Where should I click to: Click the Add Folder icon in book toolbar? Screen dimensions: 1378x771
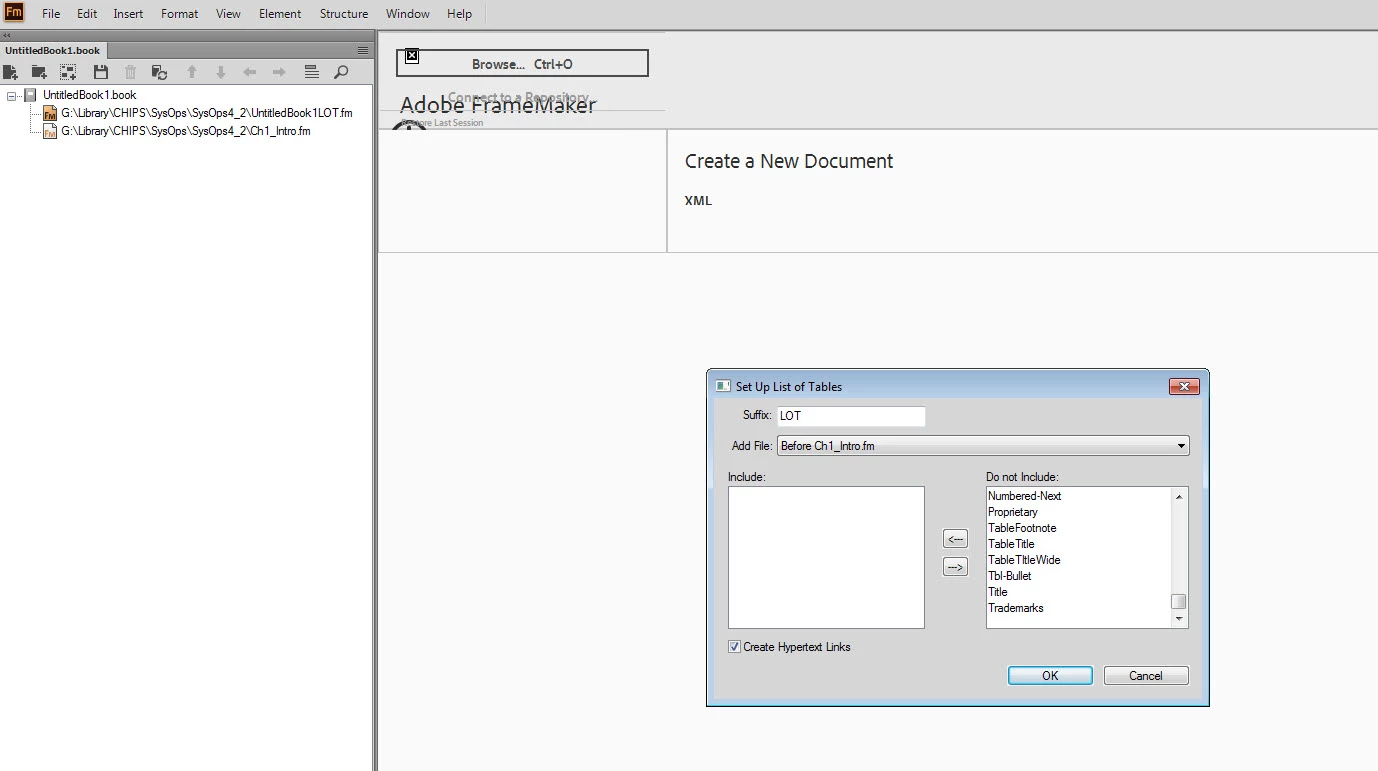coord(39,72)
